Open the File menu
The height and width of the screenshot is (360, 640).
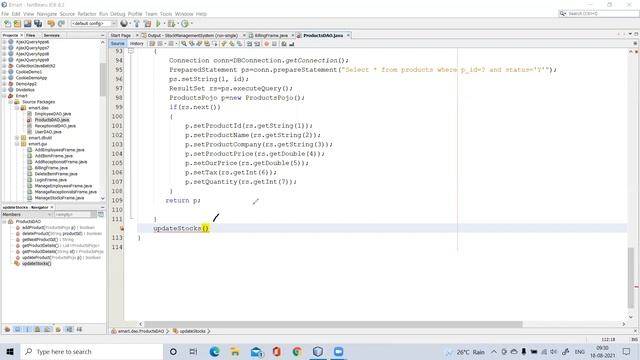coord(5,14)
